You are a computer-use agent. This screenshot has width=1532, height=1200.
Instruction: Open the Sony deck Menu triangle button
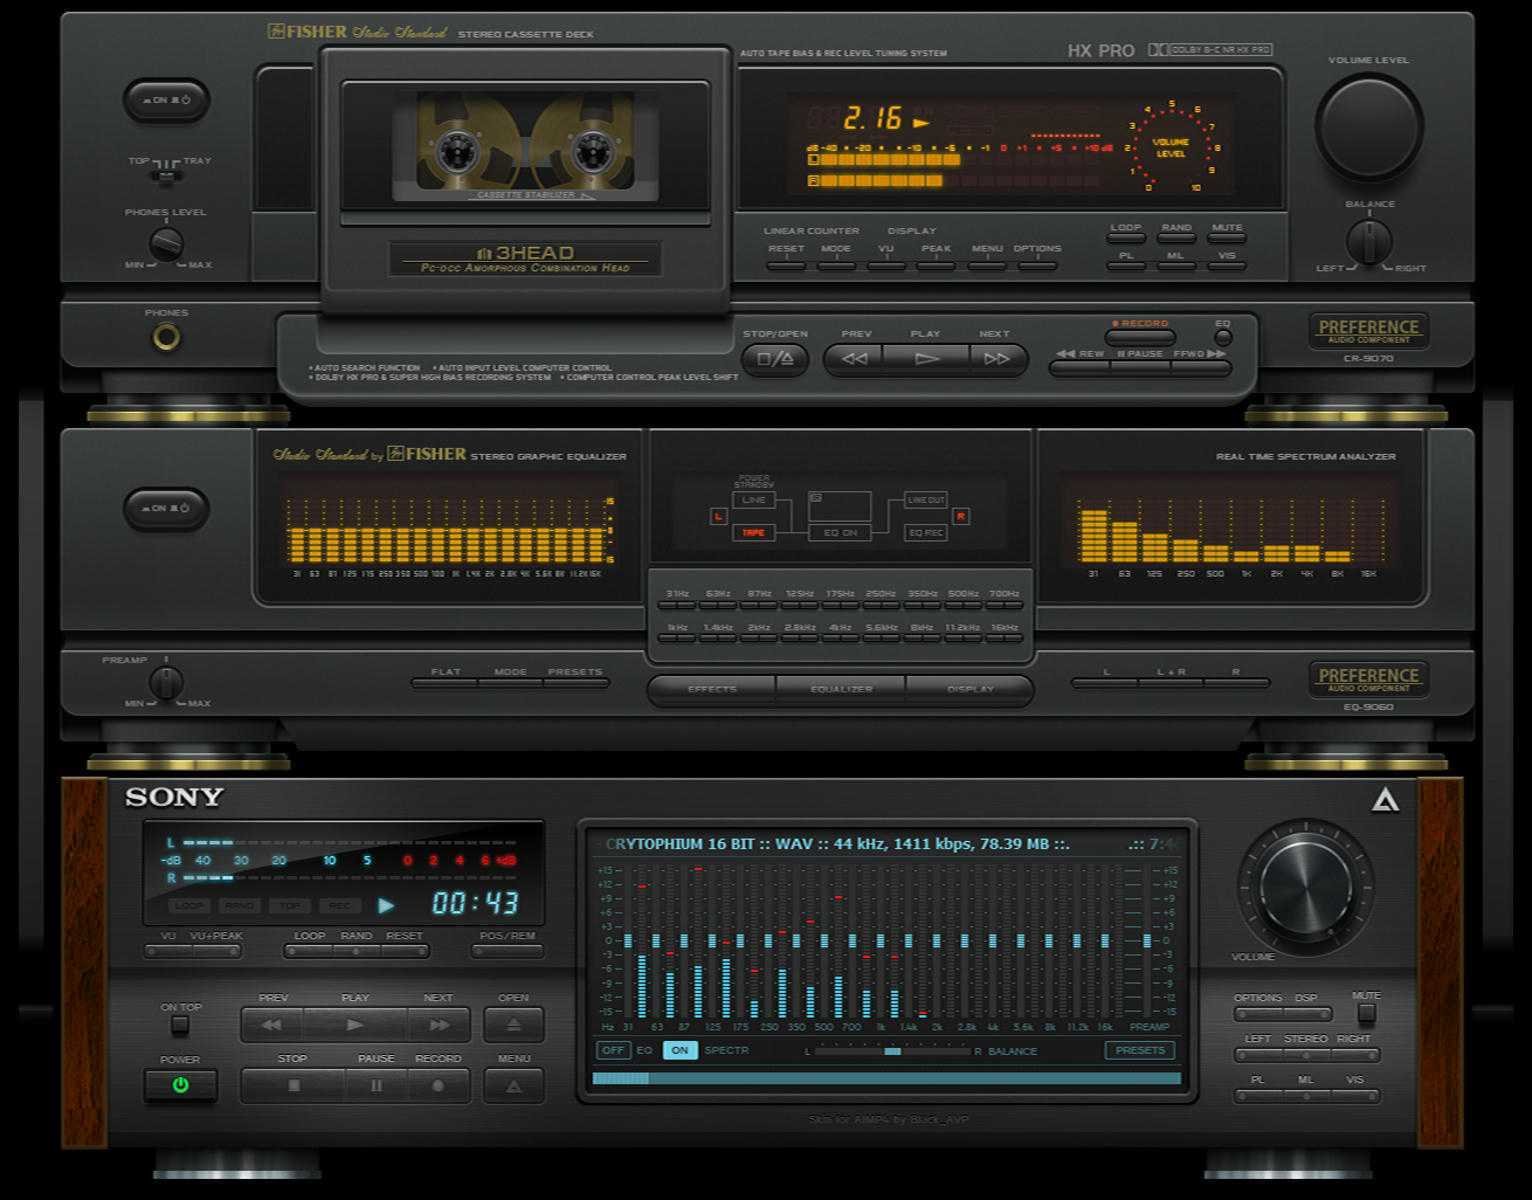pos(514,1086)
